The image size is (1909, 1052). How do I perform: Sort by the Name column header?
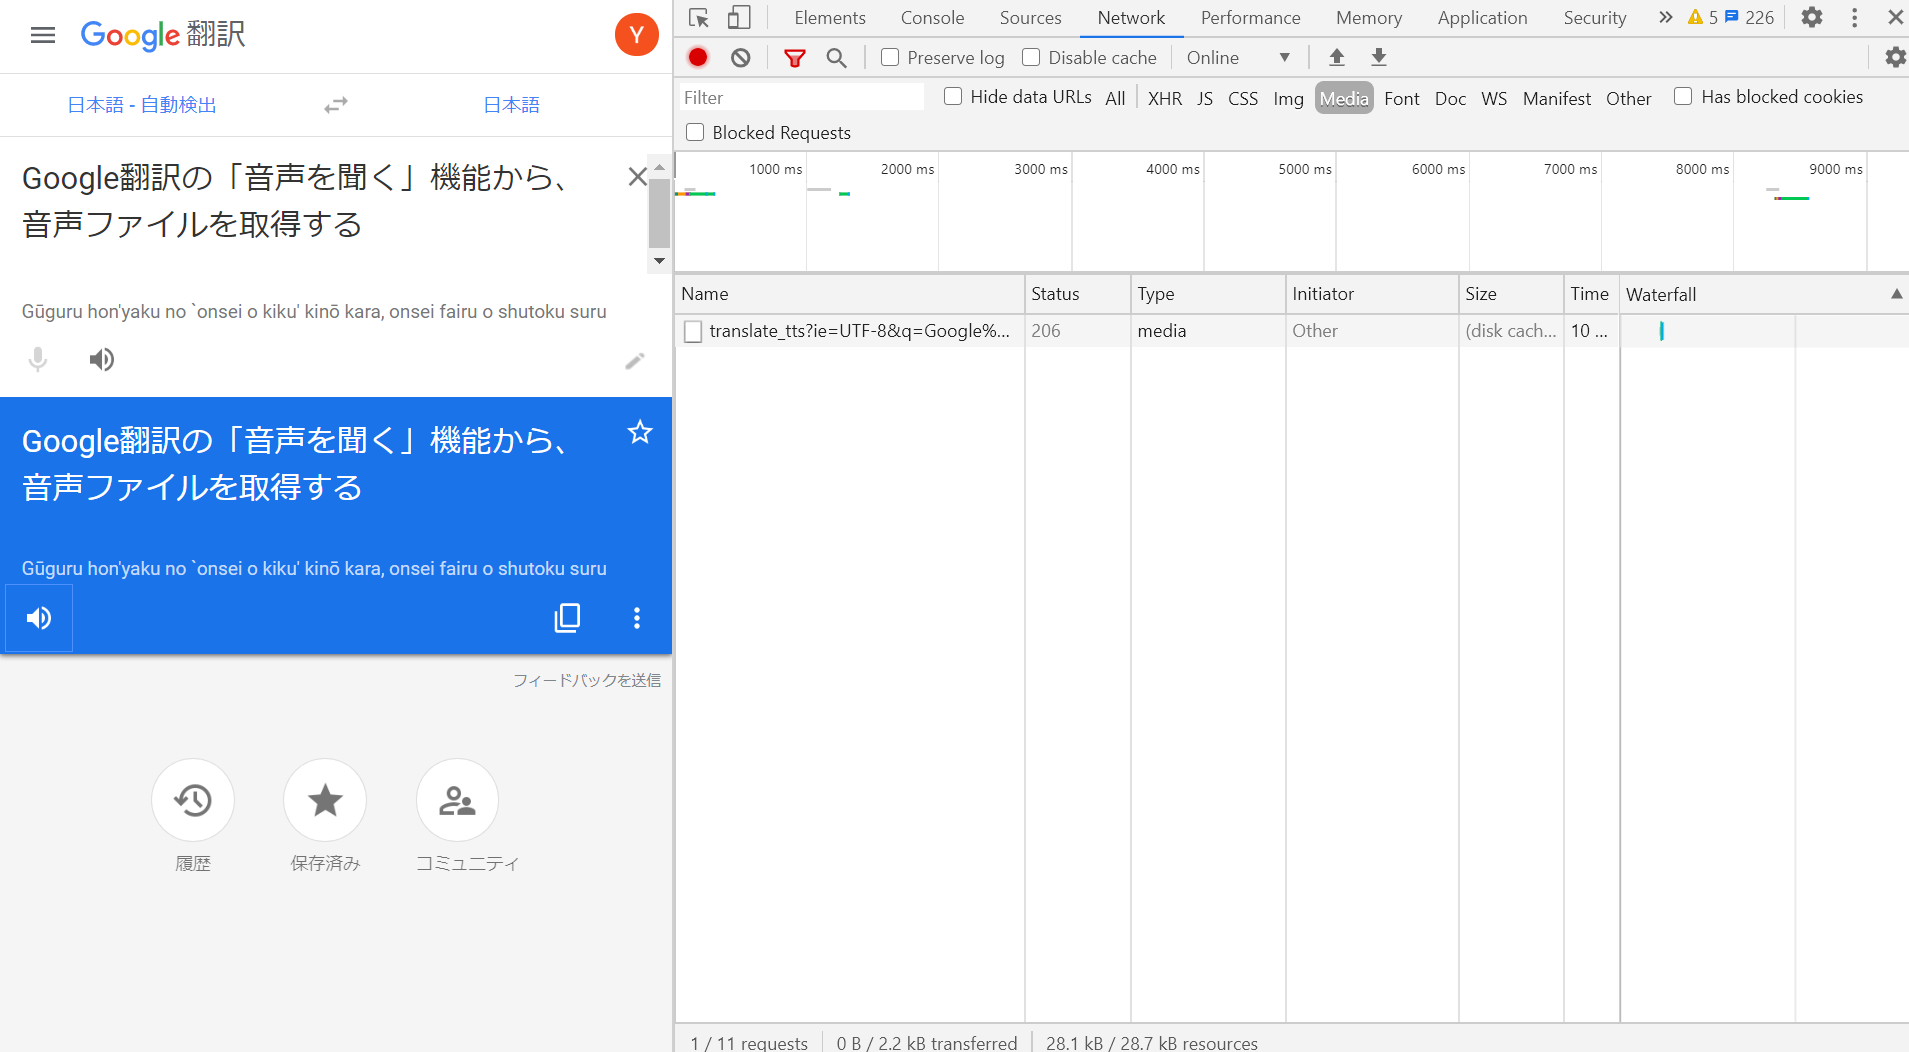850,294
